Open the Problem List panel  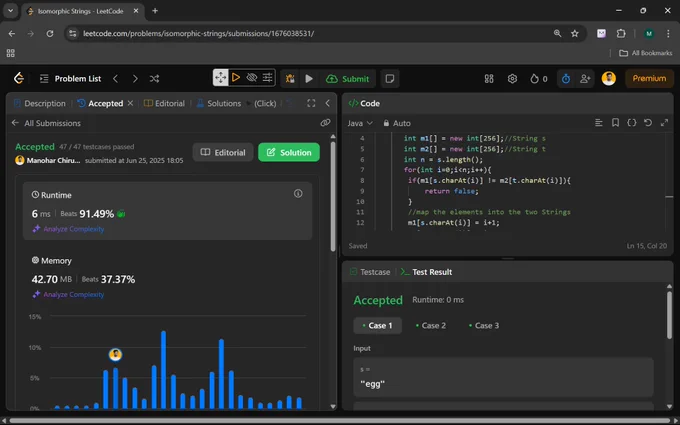point(70,78)
